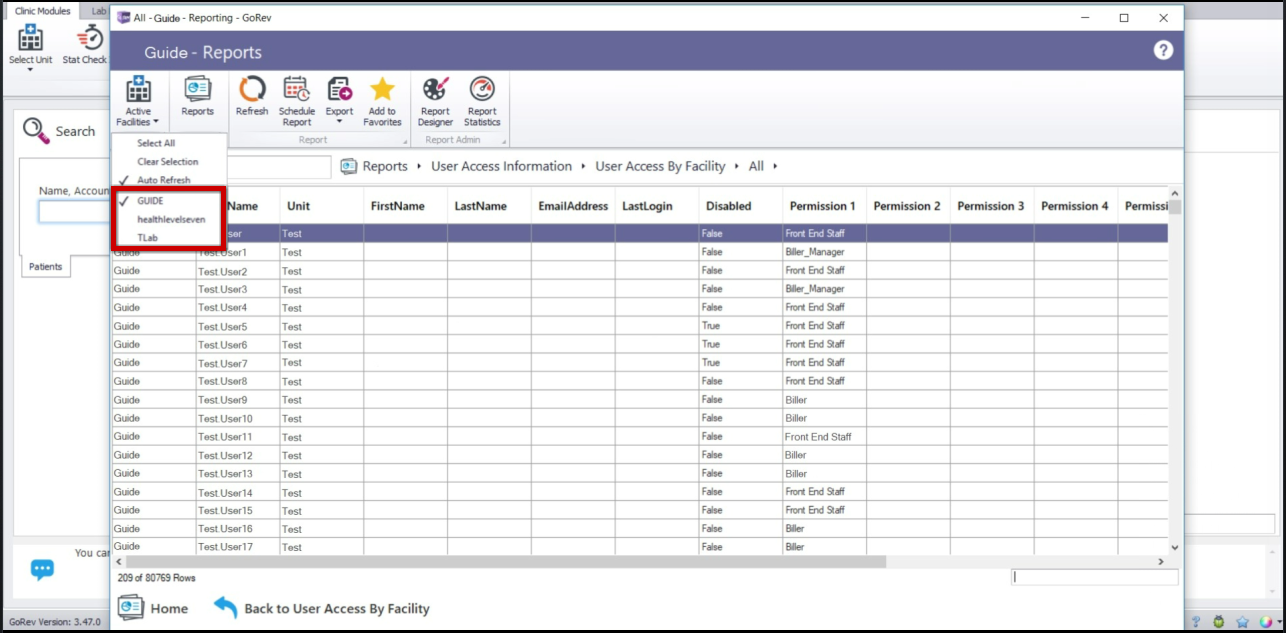Click the color wheel icon in the status bar
Viewport: 1286px width, 633px height.
[x=1266, y=622]
